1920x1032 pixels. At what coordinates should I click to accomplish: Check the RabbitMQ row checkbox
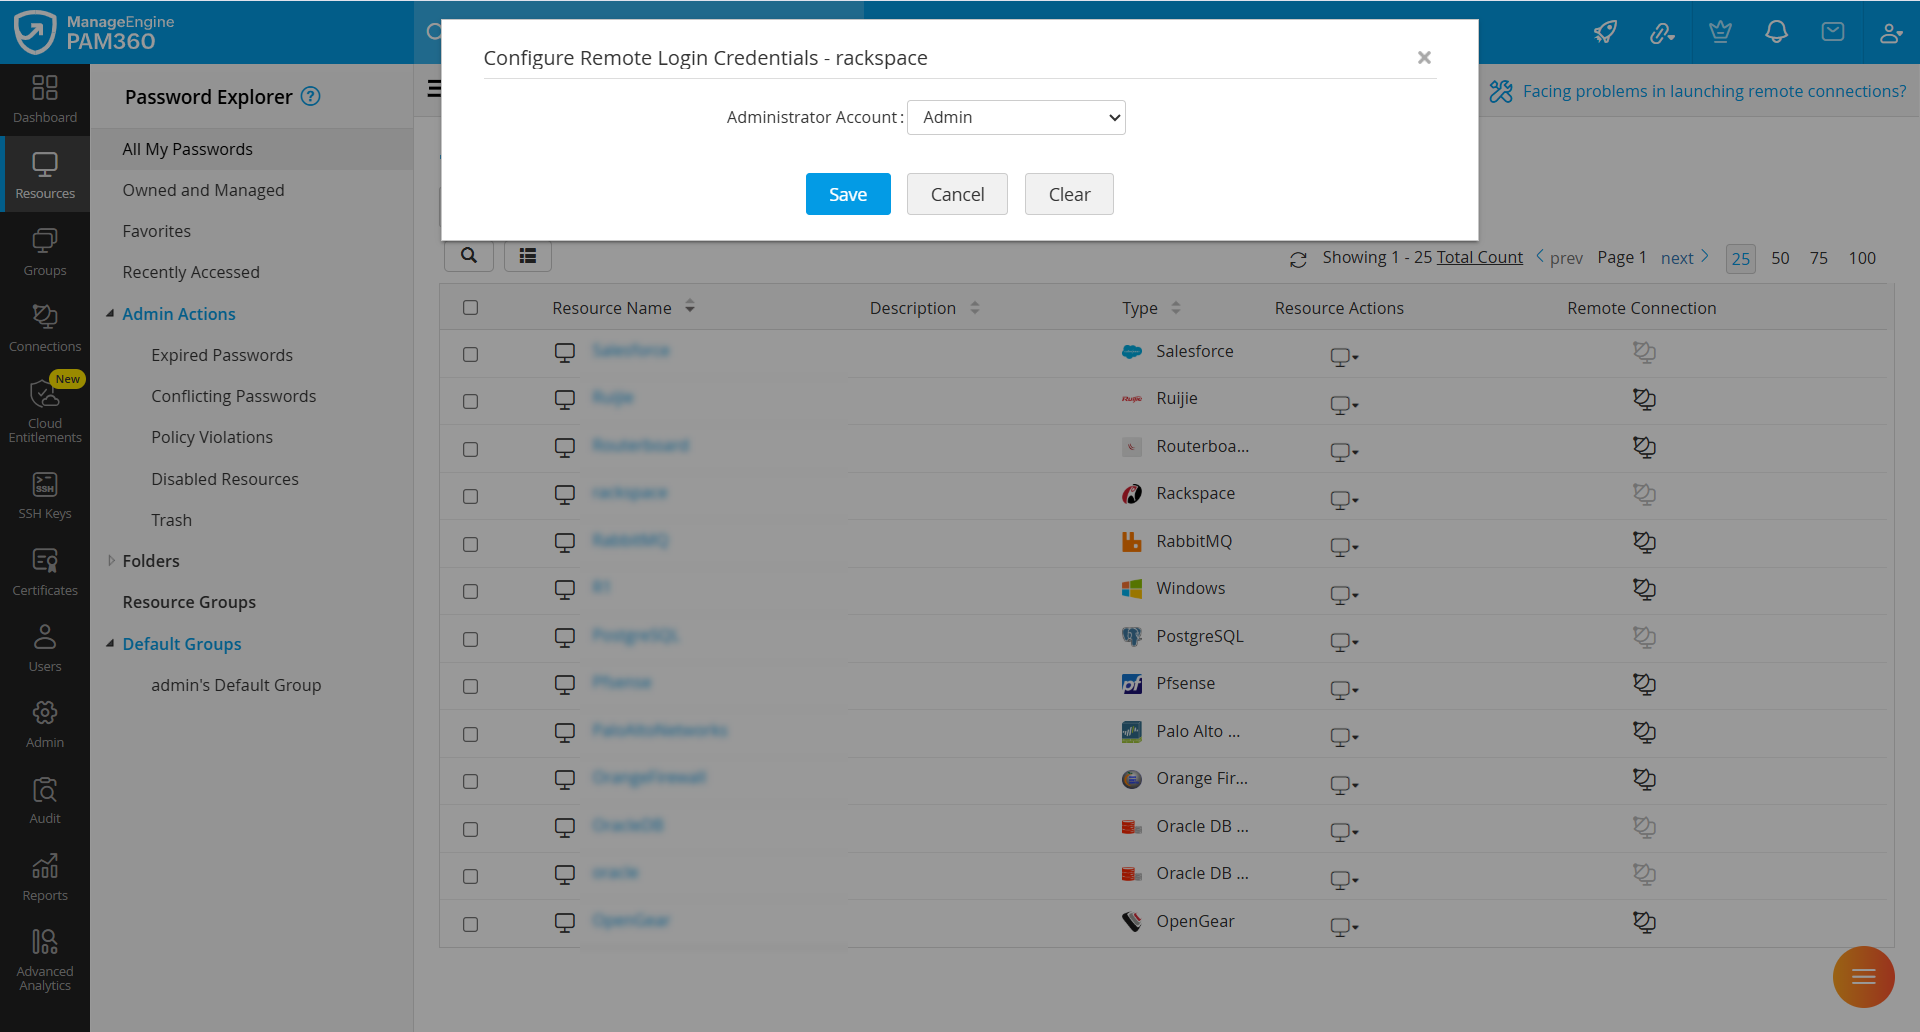click(471, 545)
